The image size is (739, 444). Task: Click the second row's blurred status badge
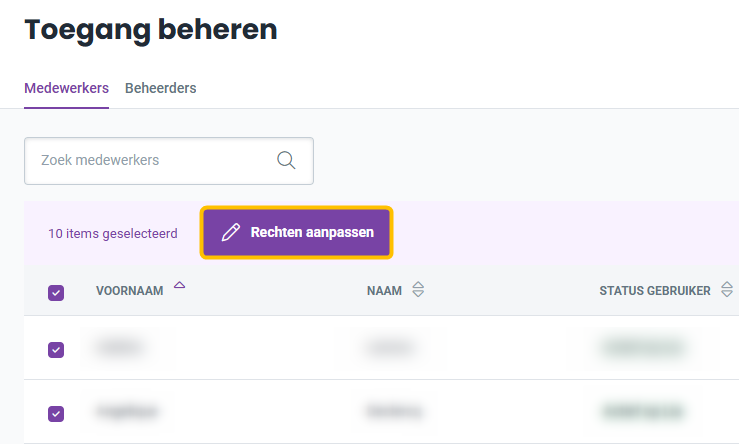tap(643, 411)
